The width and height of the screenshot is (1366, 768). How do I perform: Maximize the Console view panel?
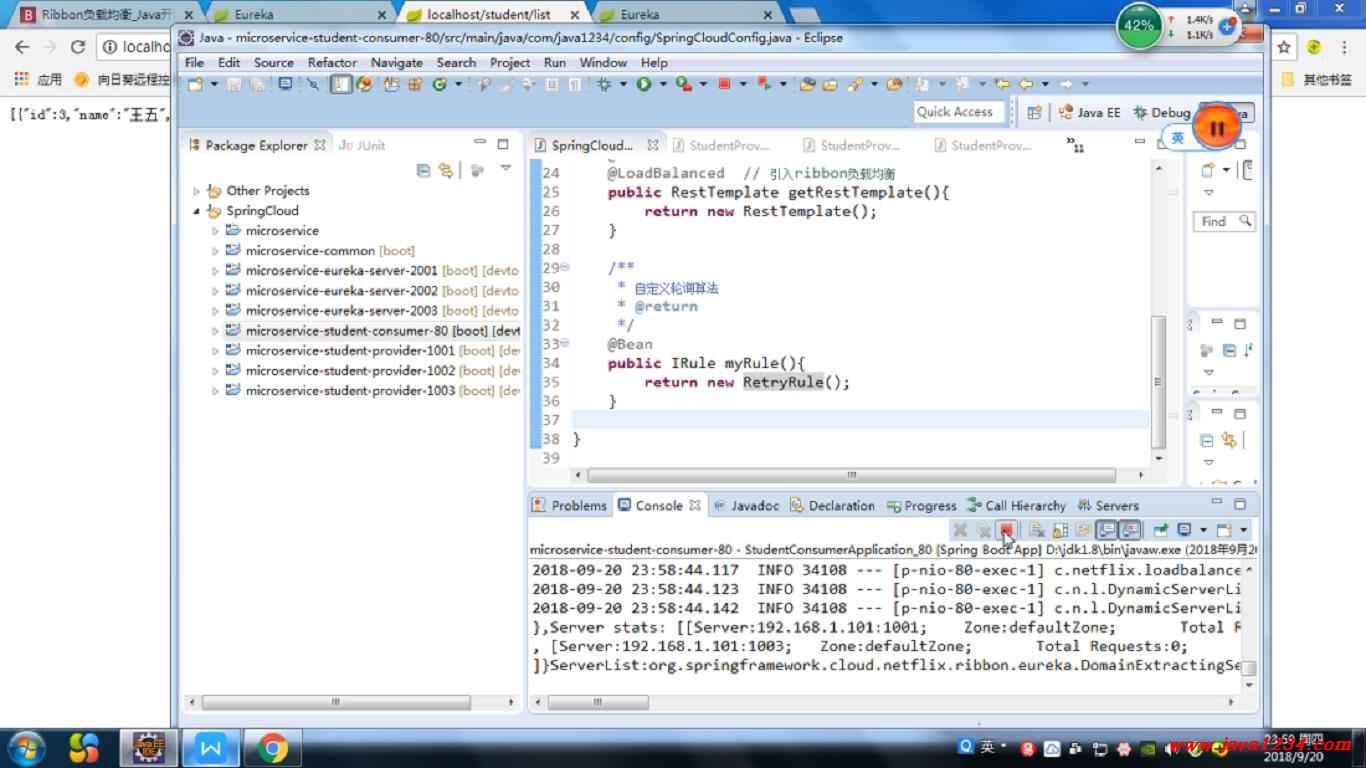tap(1240, 504)
